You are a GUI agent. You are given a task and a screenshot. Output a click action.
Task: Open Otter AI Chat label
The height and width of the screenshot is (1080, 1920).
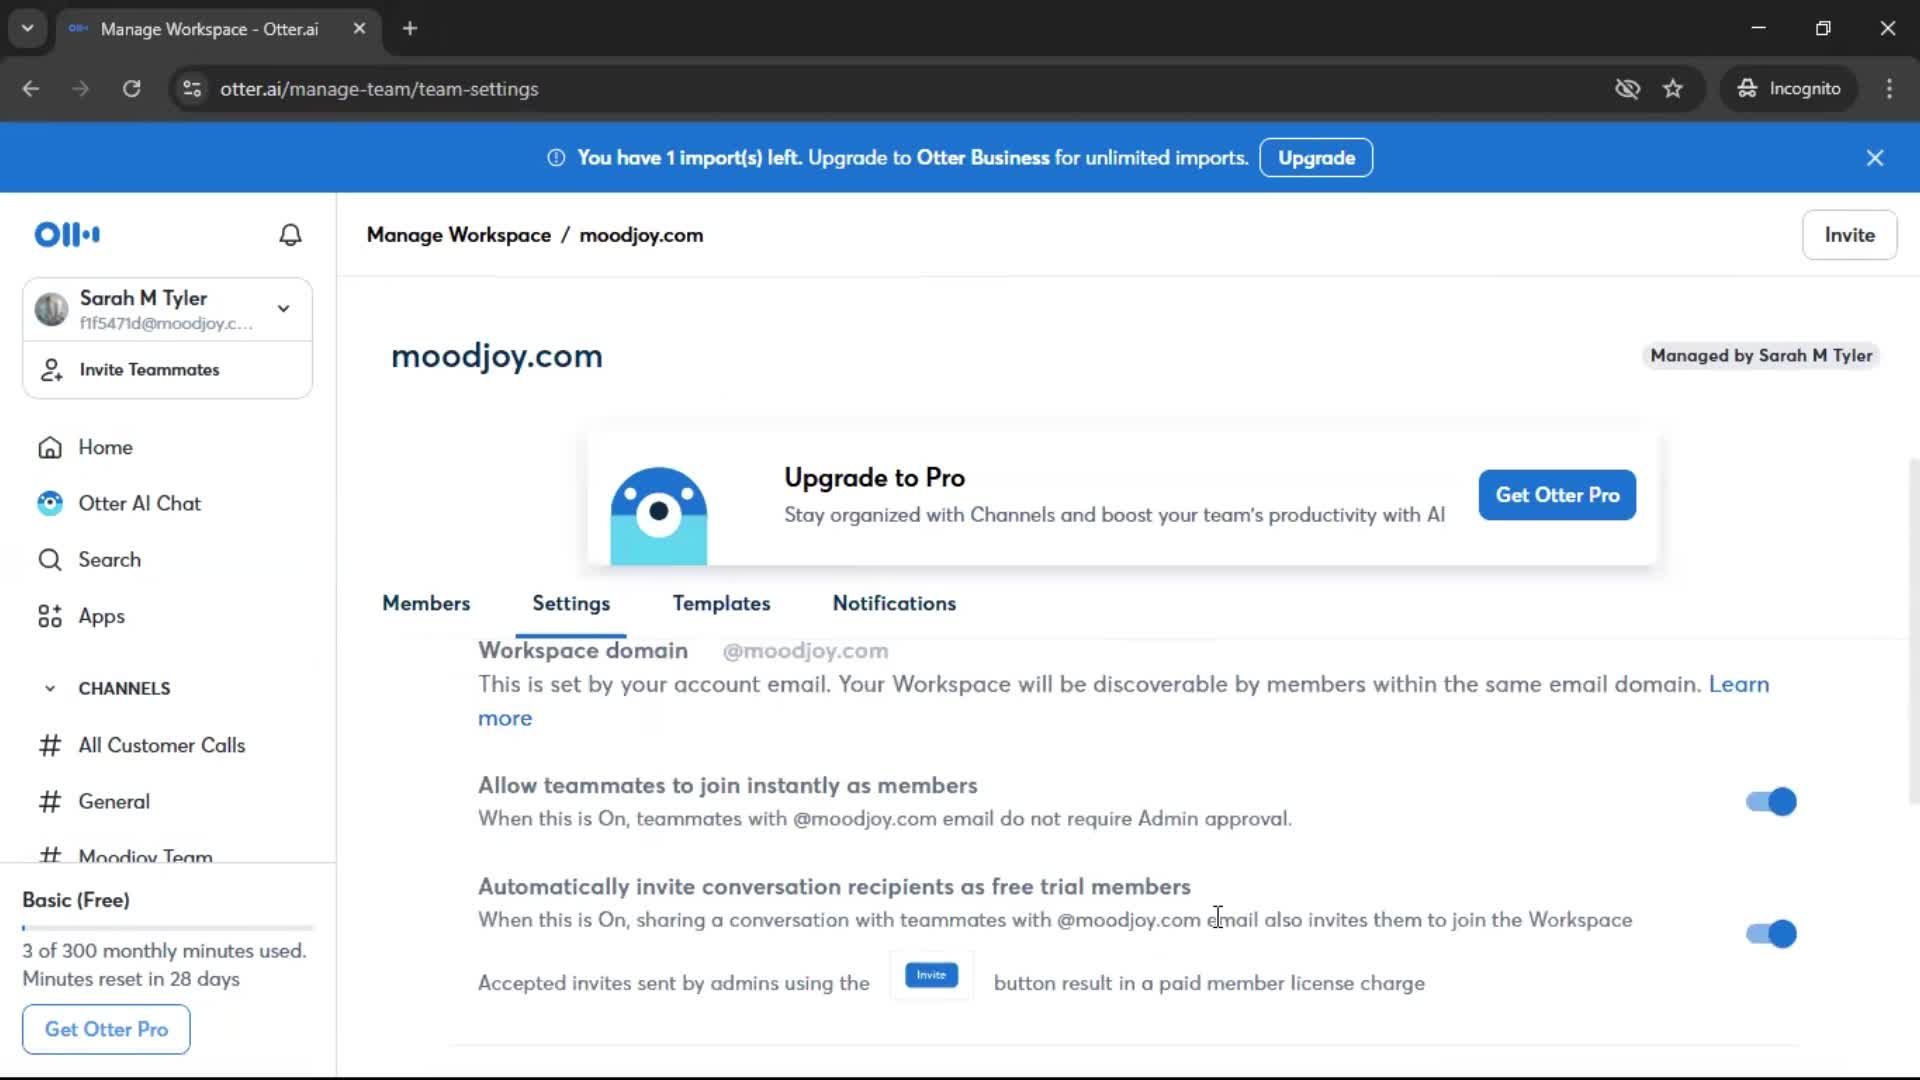[140, 503]
